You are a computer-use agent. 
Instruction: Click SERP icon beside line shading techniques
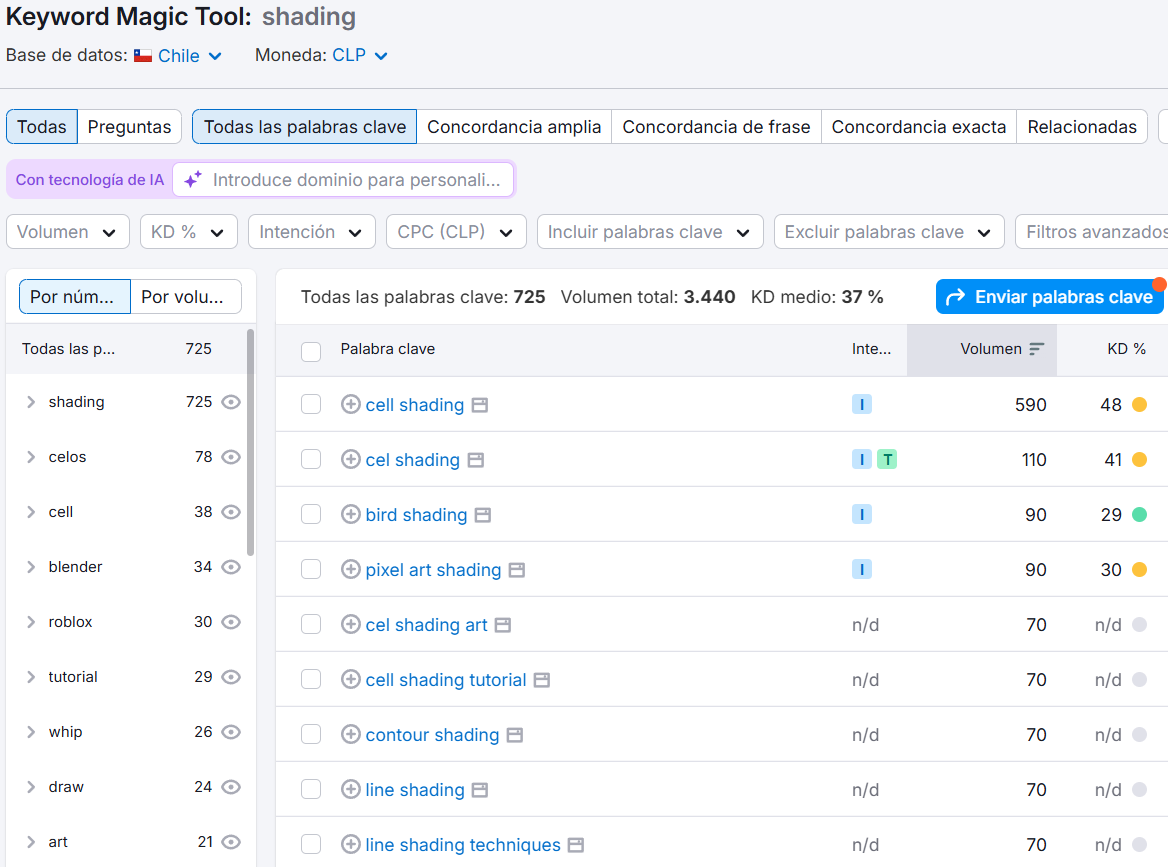576,845
